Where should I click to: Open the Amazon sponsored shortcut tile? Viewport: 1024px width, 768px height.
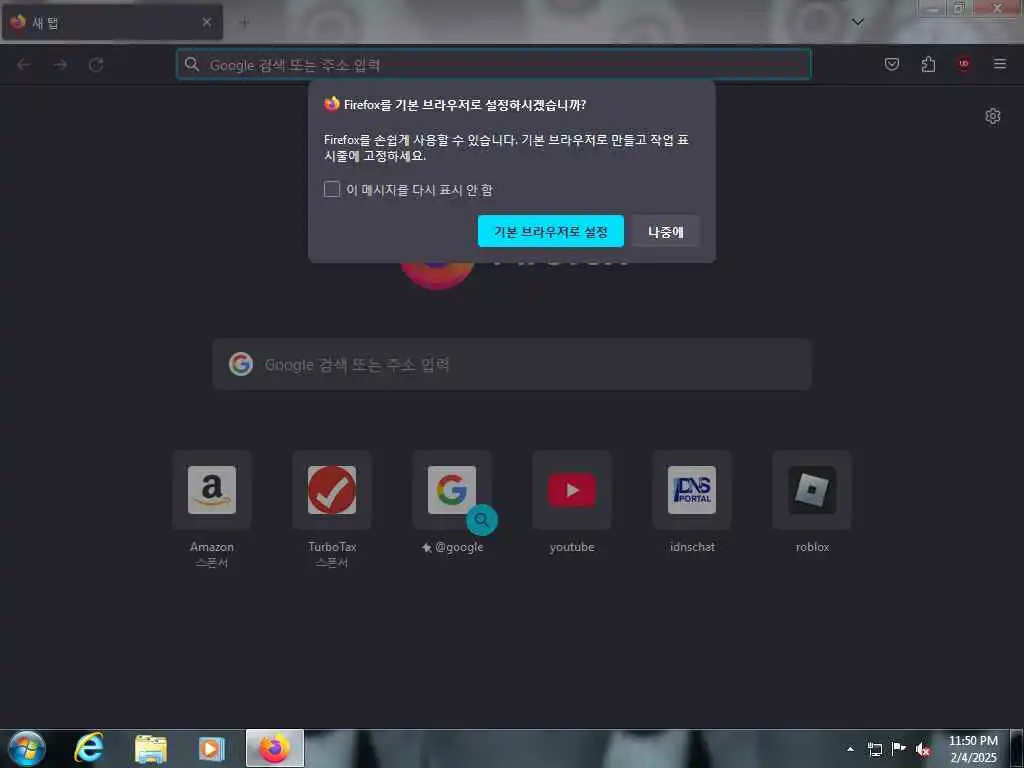point(212,490)
